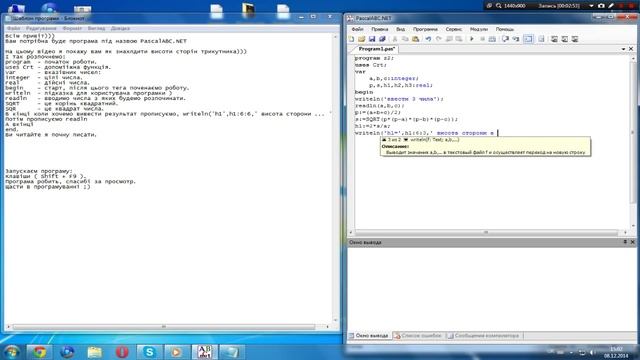Open the Помощь menu
The height and width of the screenshot is (360, 640).
[x=505, y=29]
